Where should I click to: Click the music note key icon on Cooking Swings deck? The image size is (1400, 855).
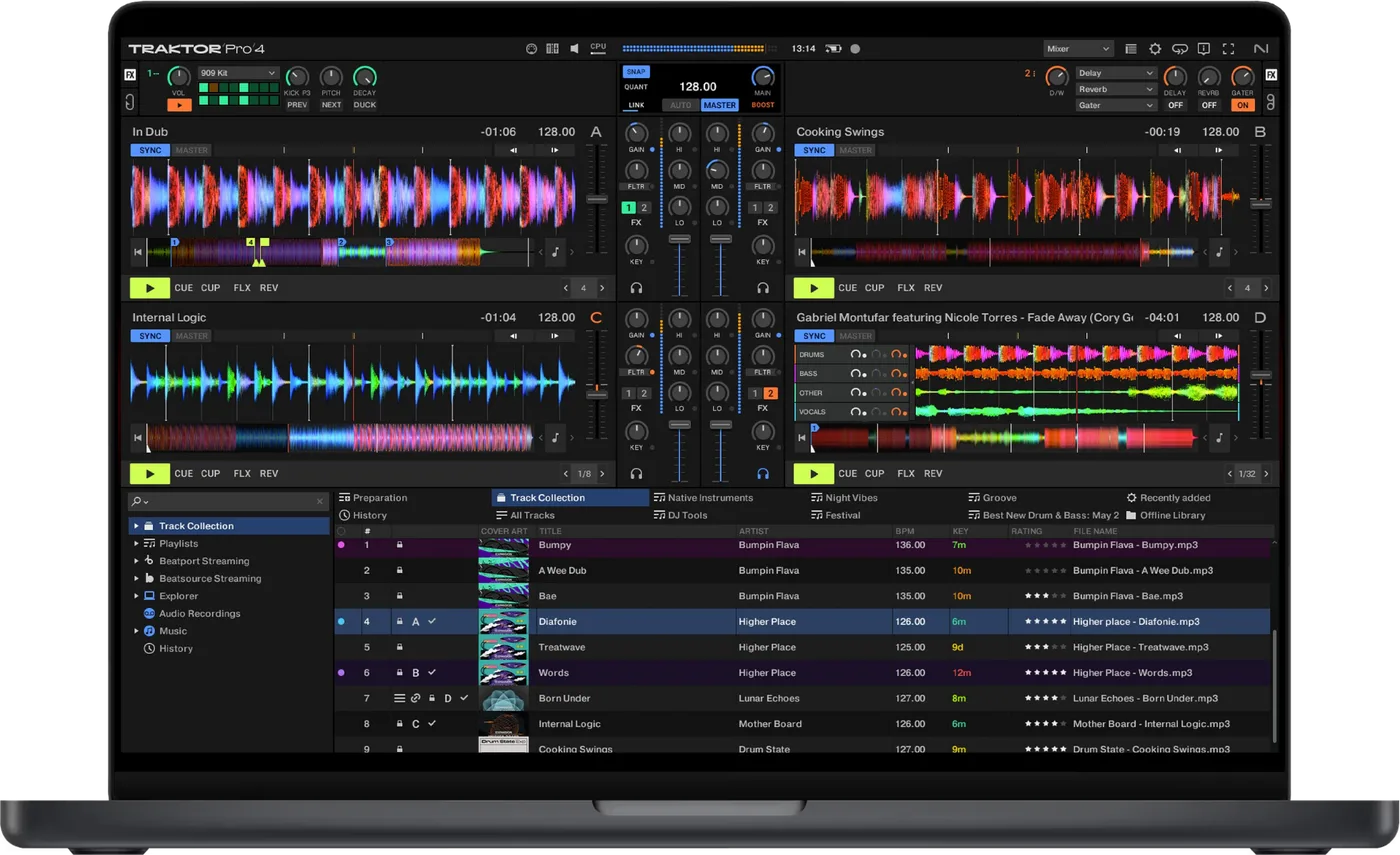tap(1220, 252)
